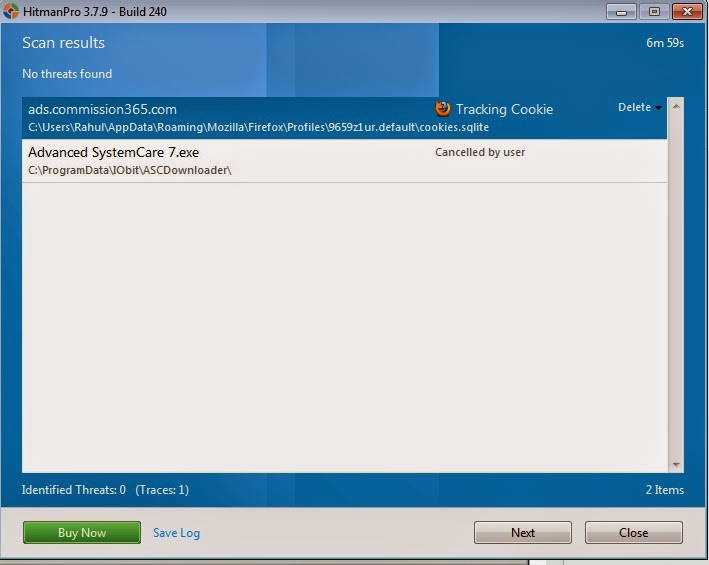Click the No threats found message
This screenshot has width=709, height=565.
67,74
